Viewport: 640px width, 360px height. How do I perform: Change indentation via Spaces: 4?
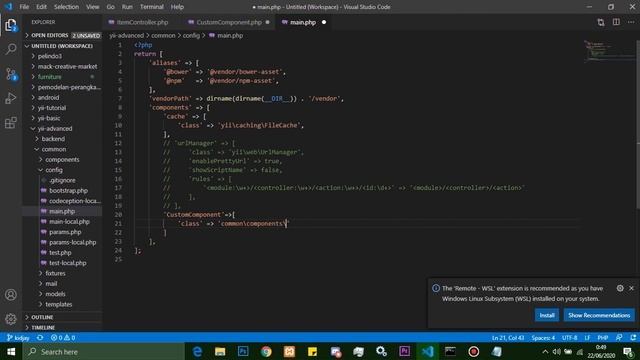pyautogui.click(x=543, y=338)
